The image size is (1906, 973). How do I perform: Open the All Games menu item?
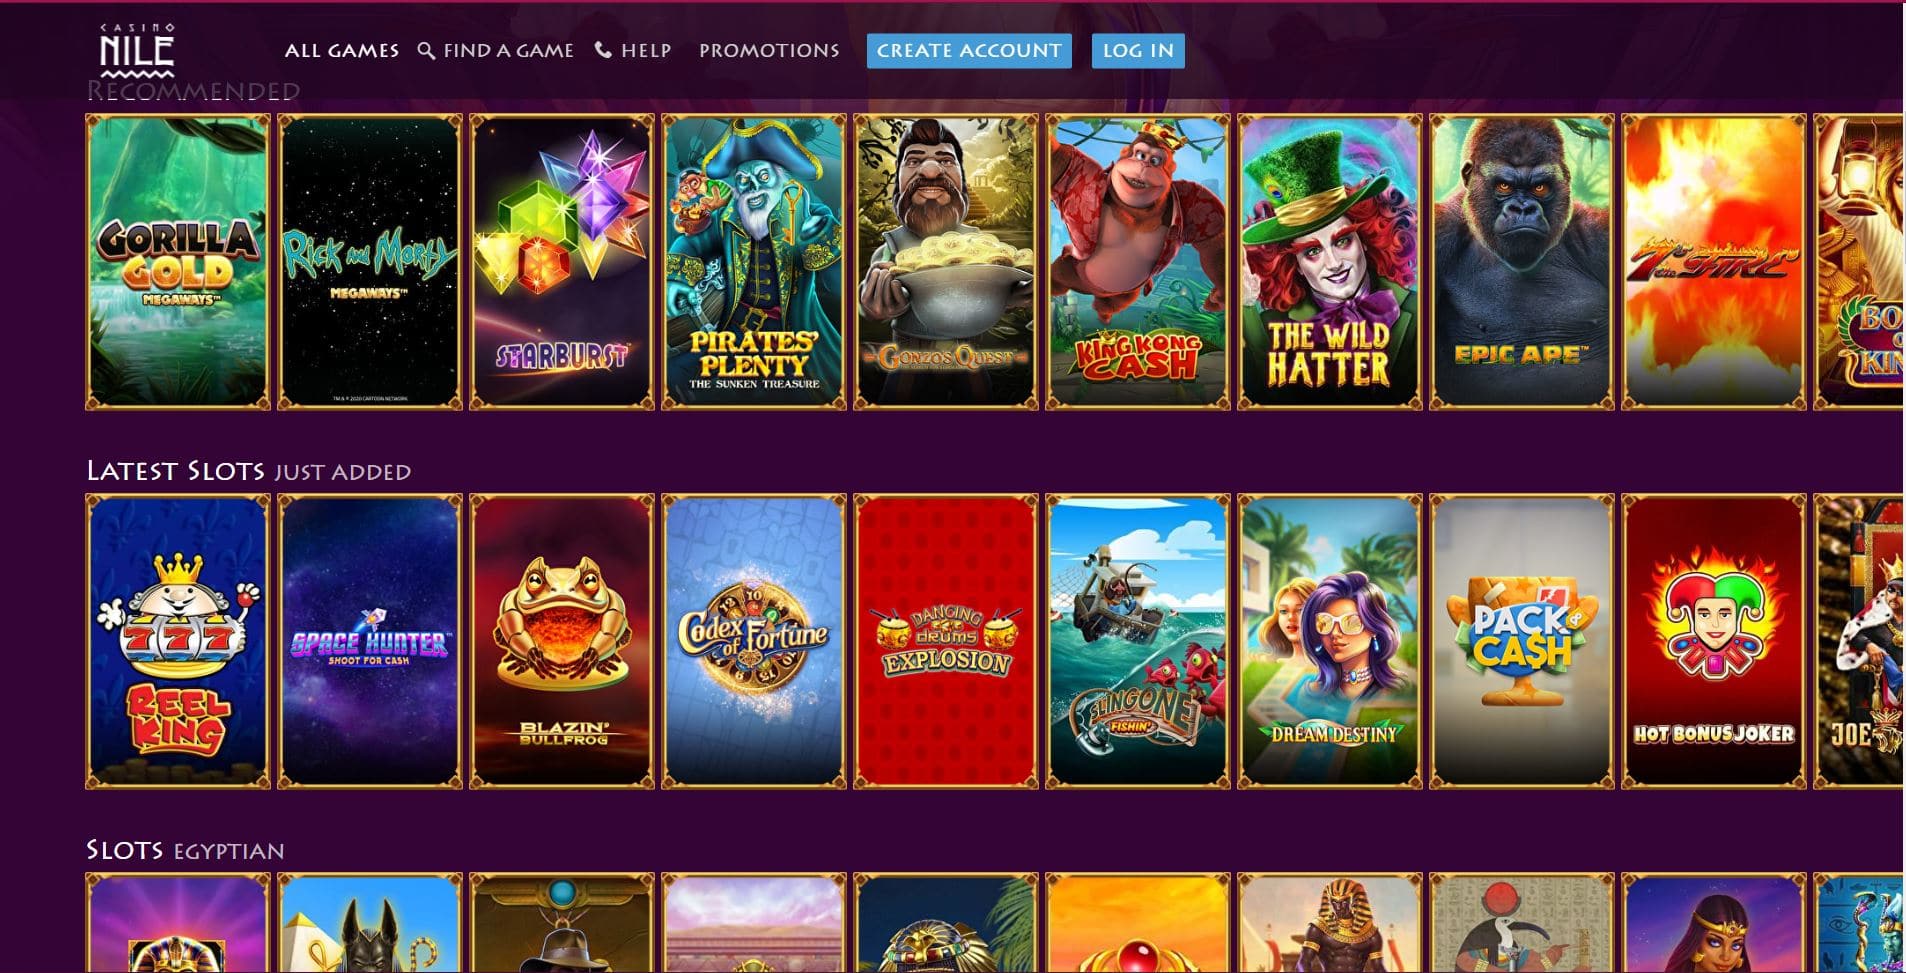point(341,50)
